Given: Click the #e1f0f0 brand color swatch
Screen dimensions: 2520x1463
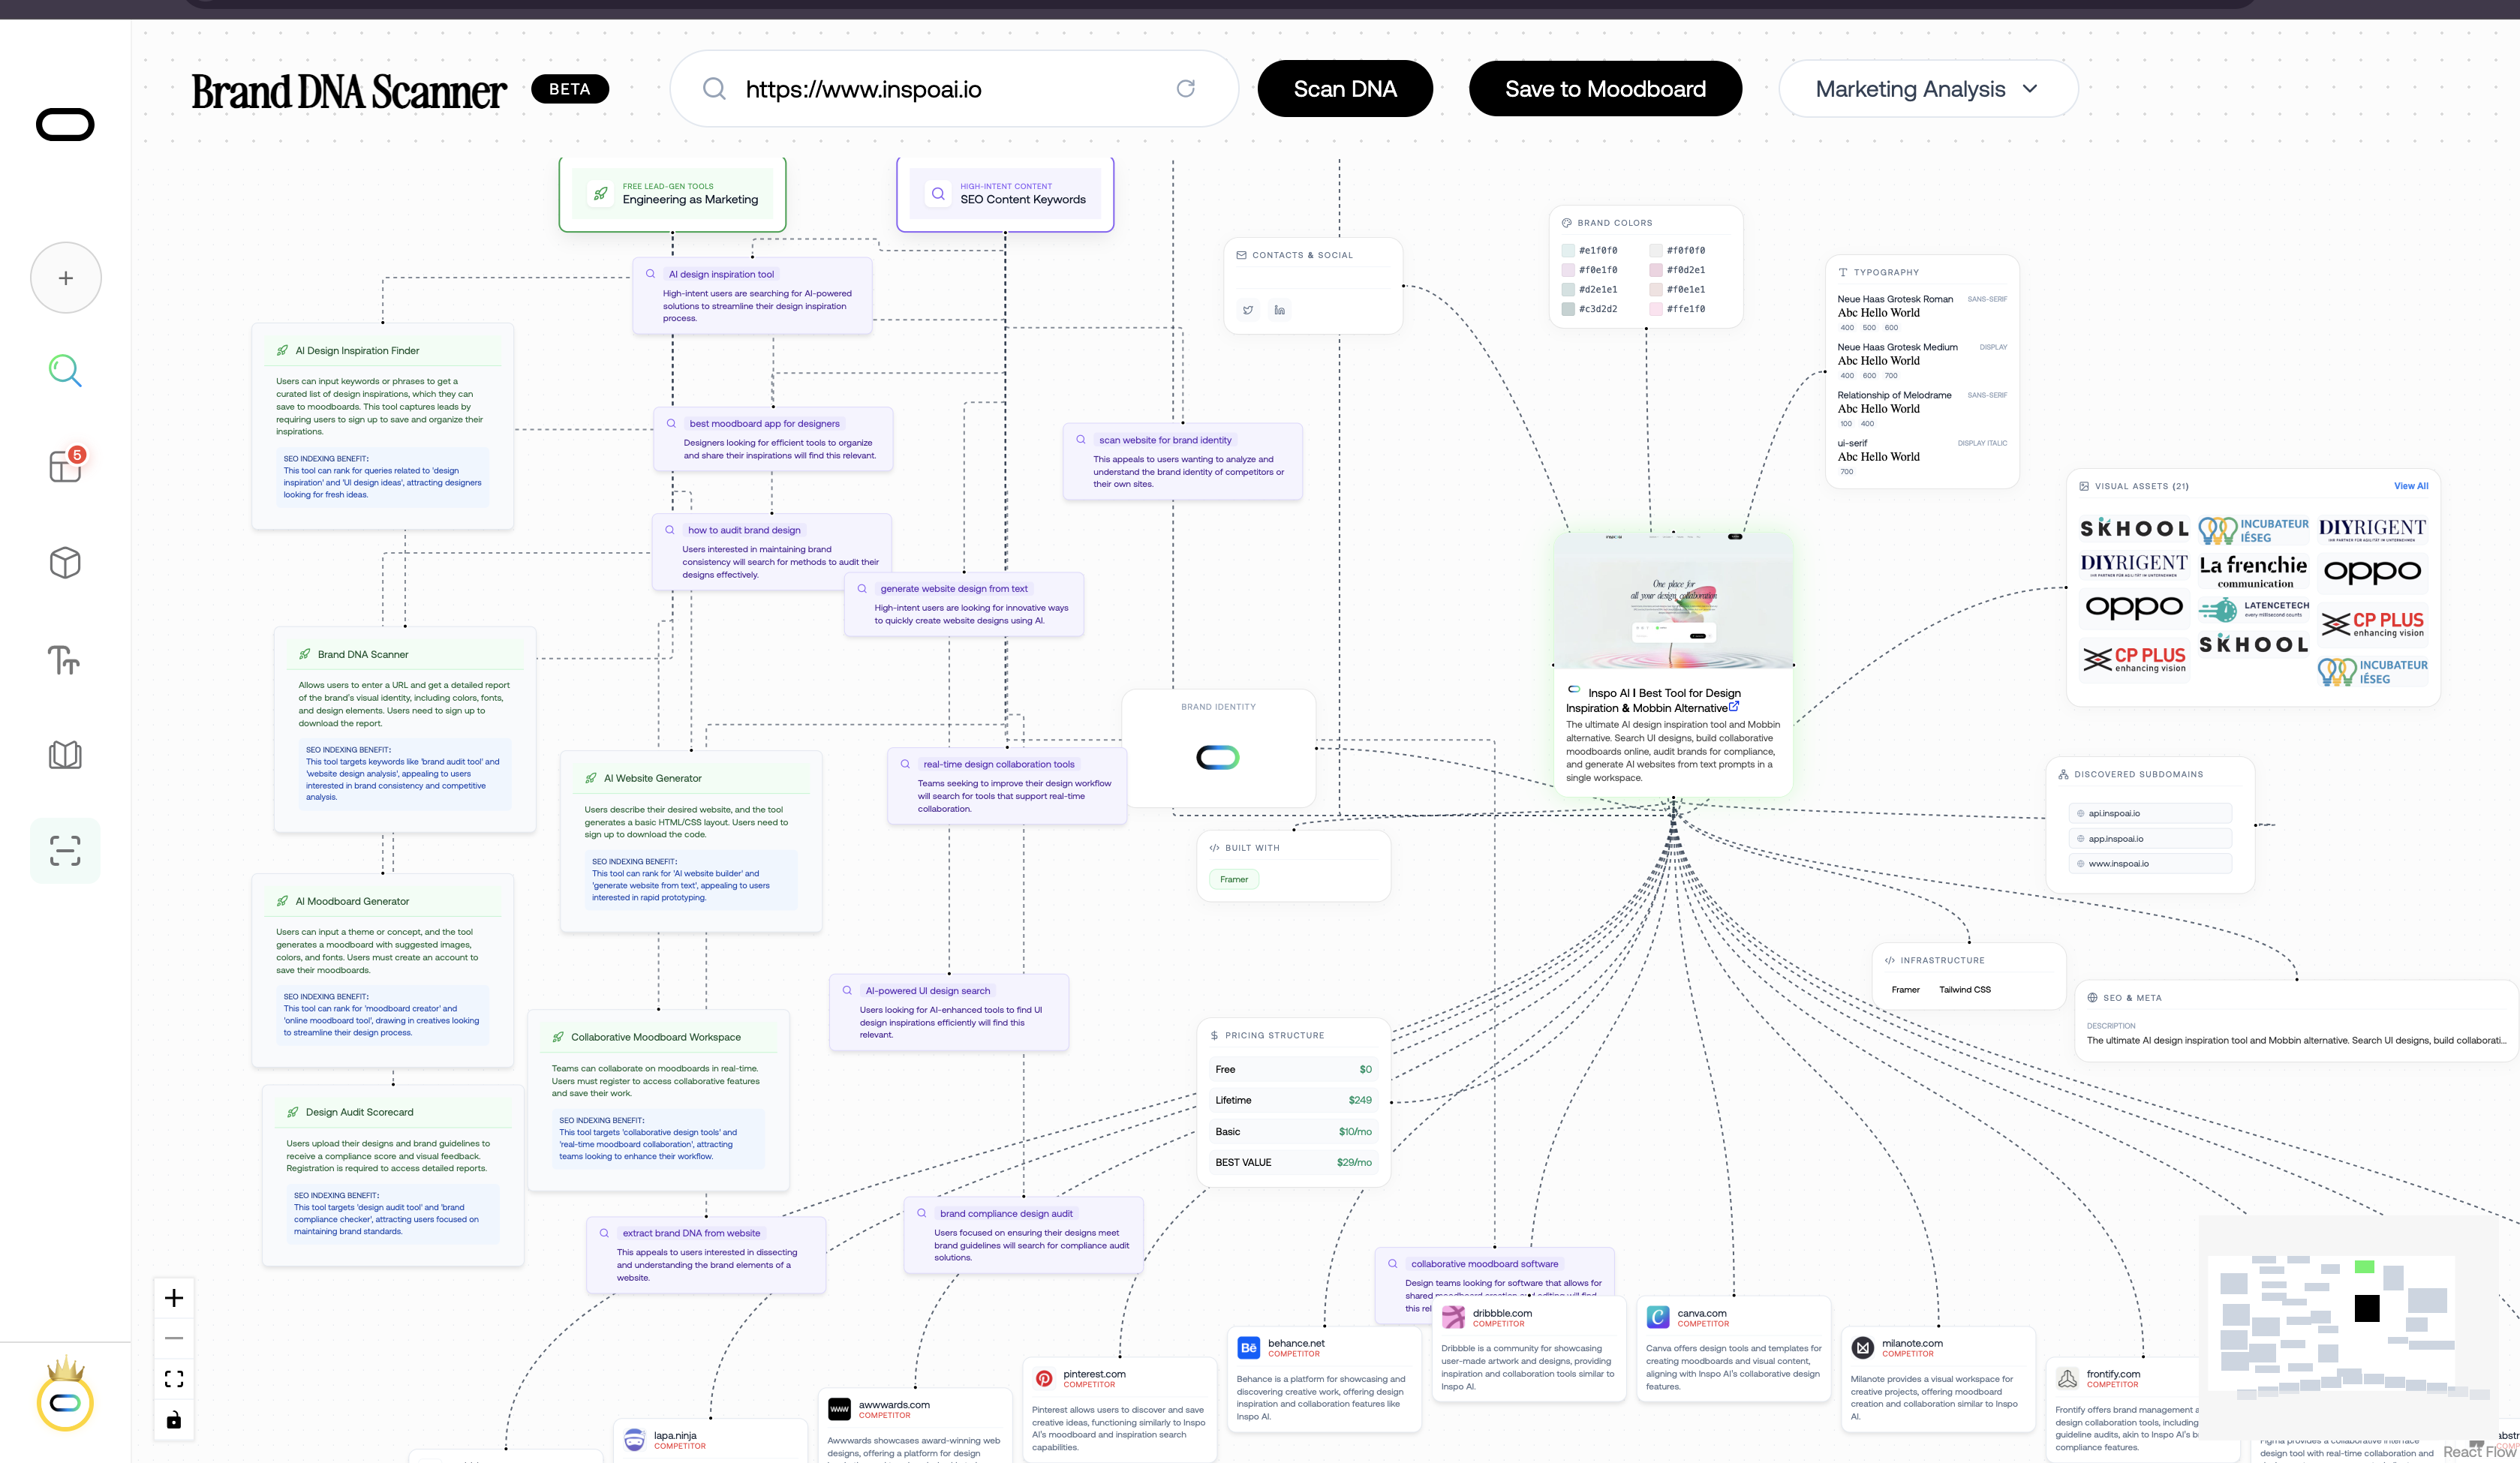Looking at the screenshot, I should coord(1568,251).
